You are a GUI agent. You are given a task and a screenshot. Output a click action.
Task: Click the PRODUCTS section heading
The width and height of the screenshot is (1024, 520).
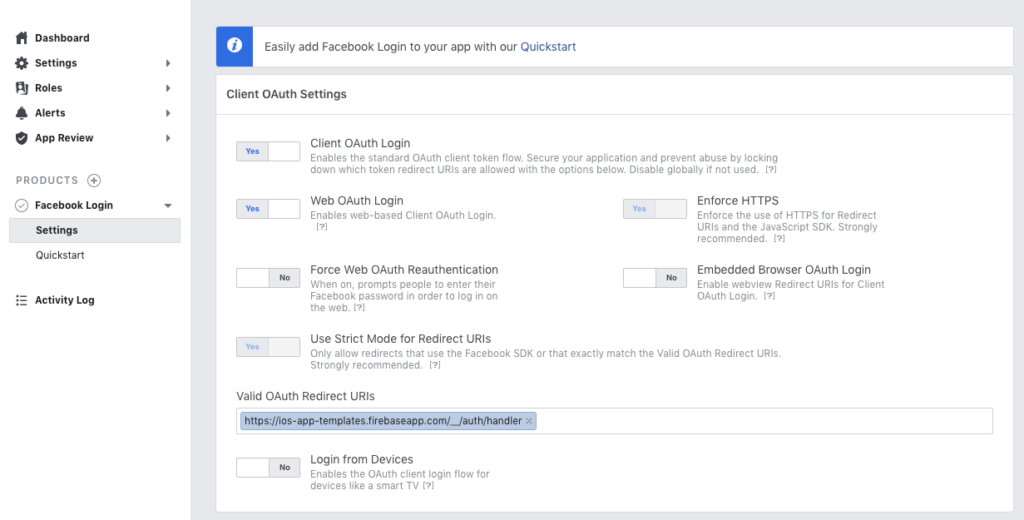click(47, 180)
